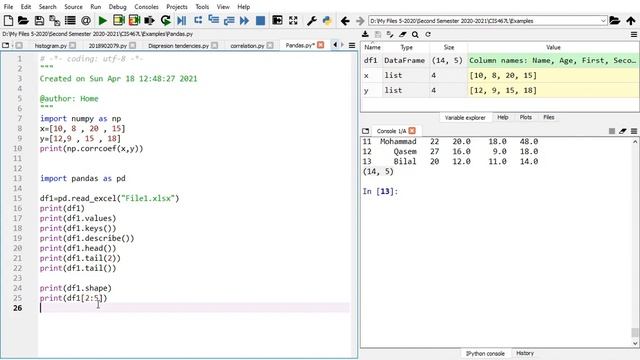Refresh variables icon in Variable explorer
Screen dimensions: 640x360
pyautogui.click(x=428, y=34)
